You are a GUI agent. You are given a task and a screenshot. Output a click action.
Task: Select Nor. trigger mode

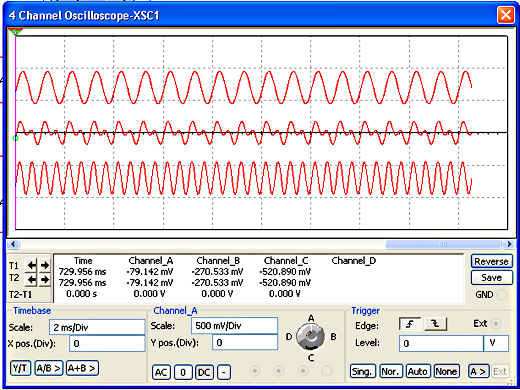click(x=391, y=371)
